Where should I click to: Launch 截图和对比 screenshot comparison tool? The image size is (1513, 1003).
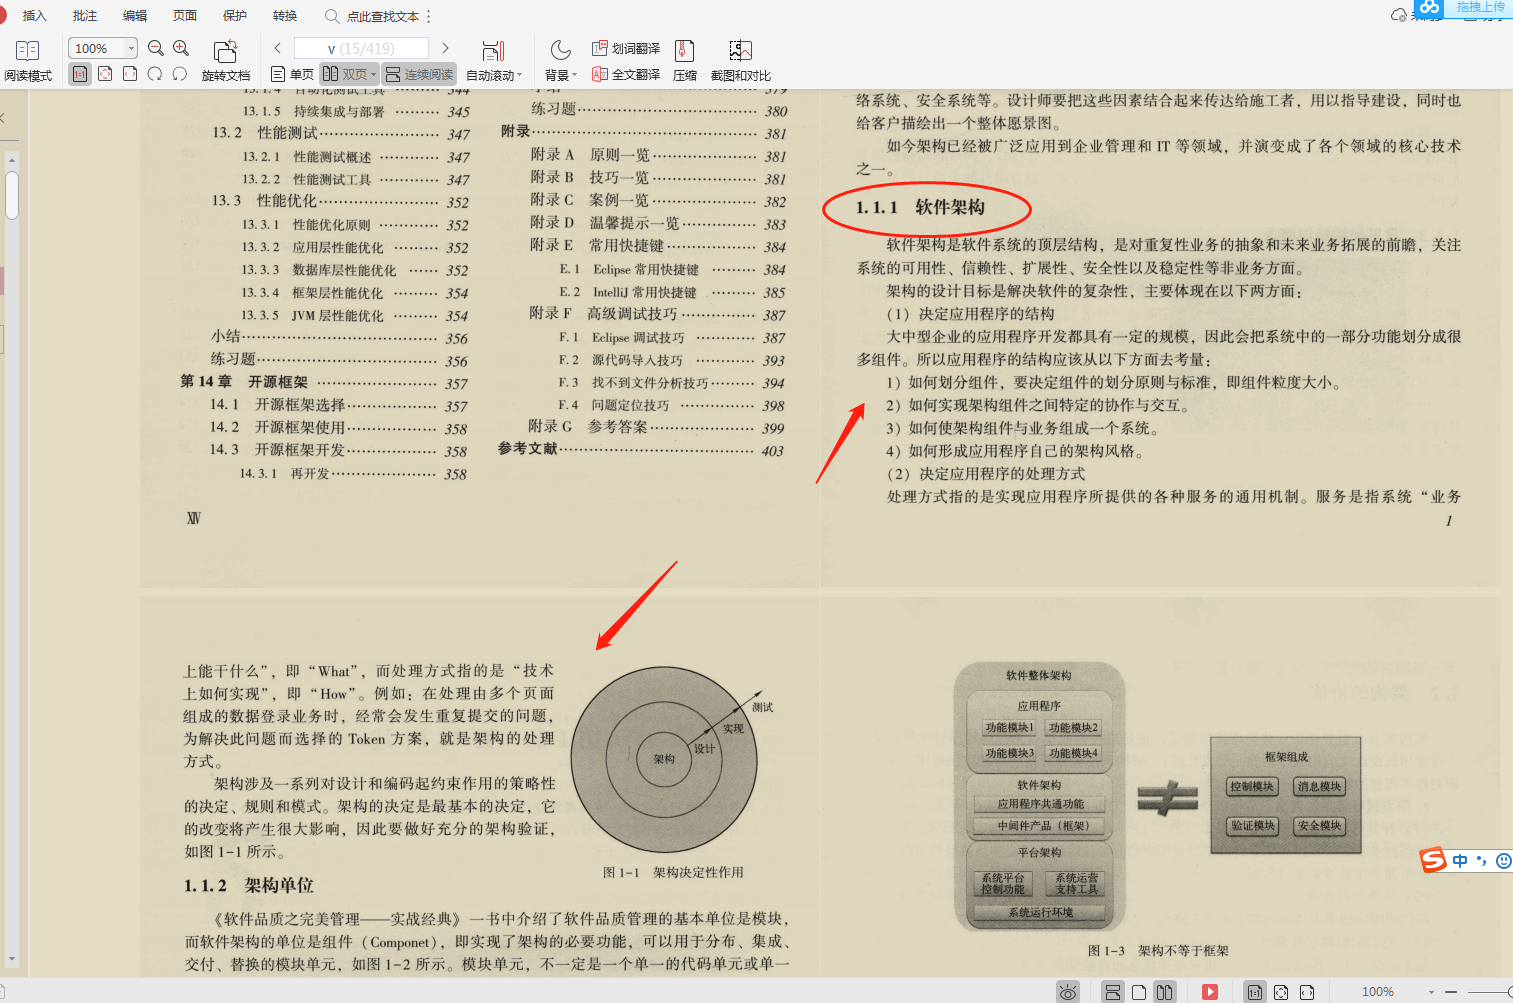[x=738, y=57]
